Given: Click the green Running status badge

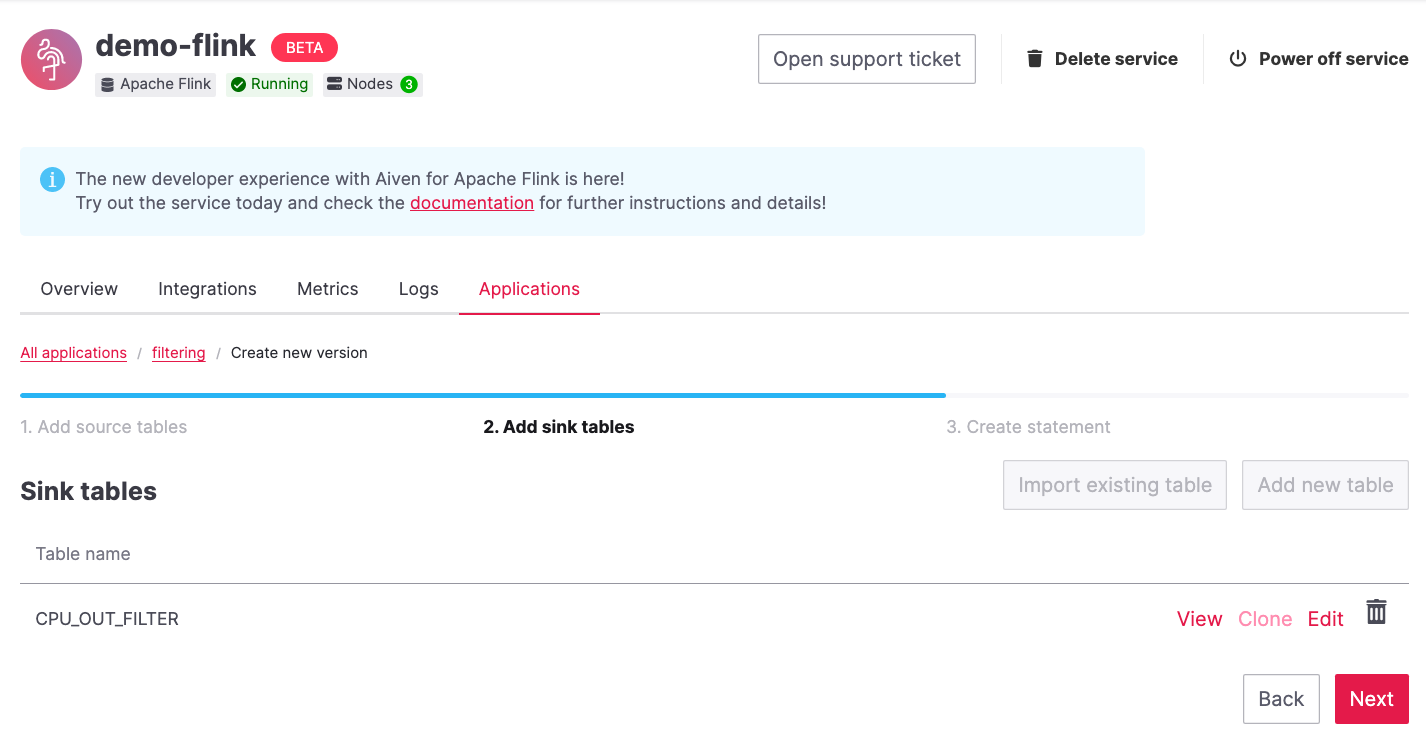Looking at the screenshot, I should tap(269, 84).
